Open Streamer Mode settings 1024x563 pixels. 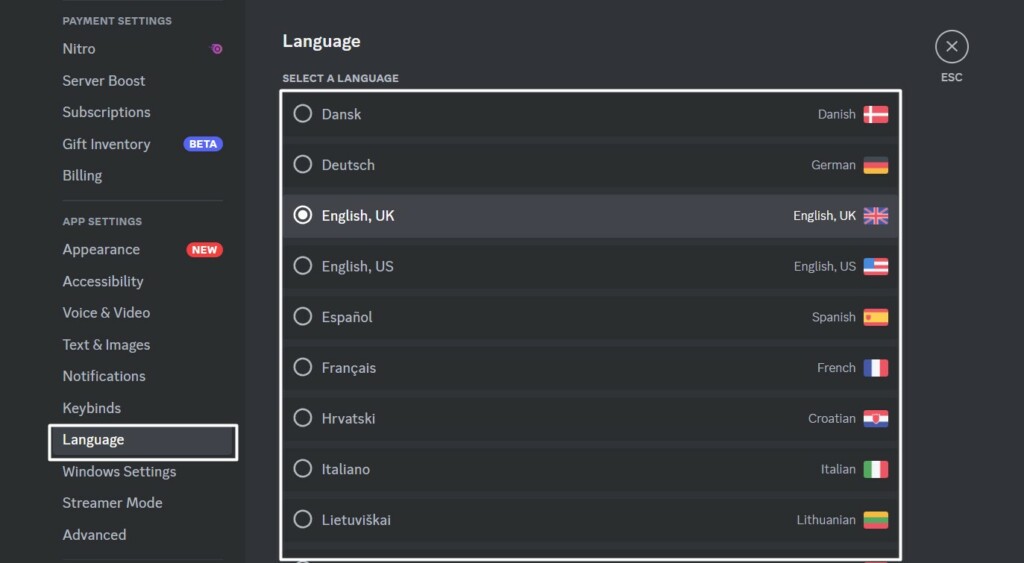[x=112, y=503]
